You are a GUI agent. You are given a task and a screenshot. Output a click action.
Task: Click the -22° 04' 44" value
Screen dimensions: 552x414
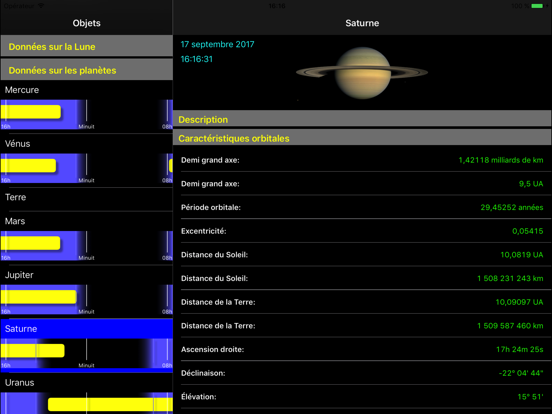pyautogui.click(x=521, y=373)
